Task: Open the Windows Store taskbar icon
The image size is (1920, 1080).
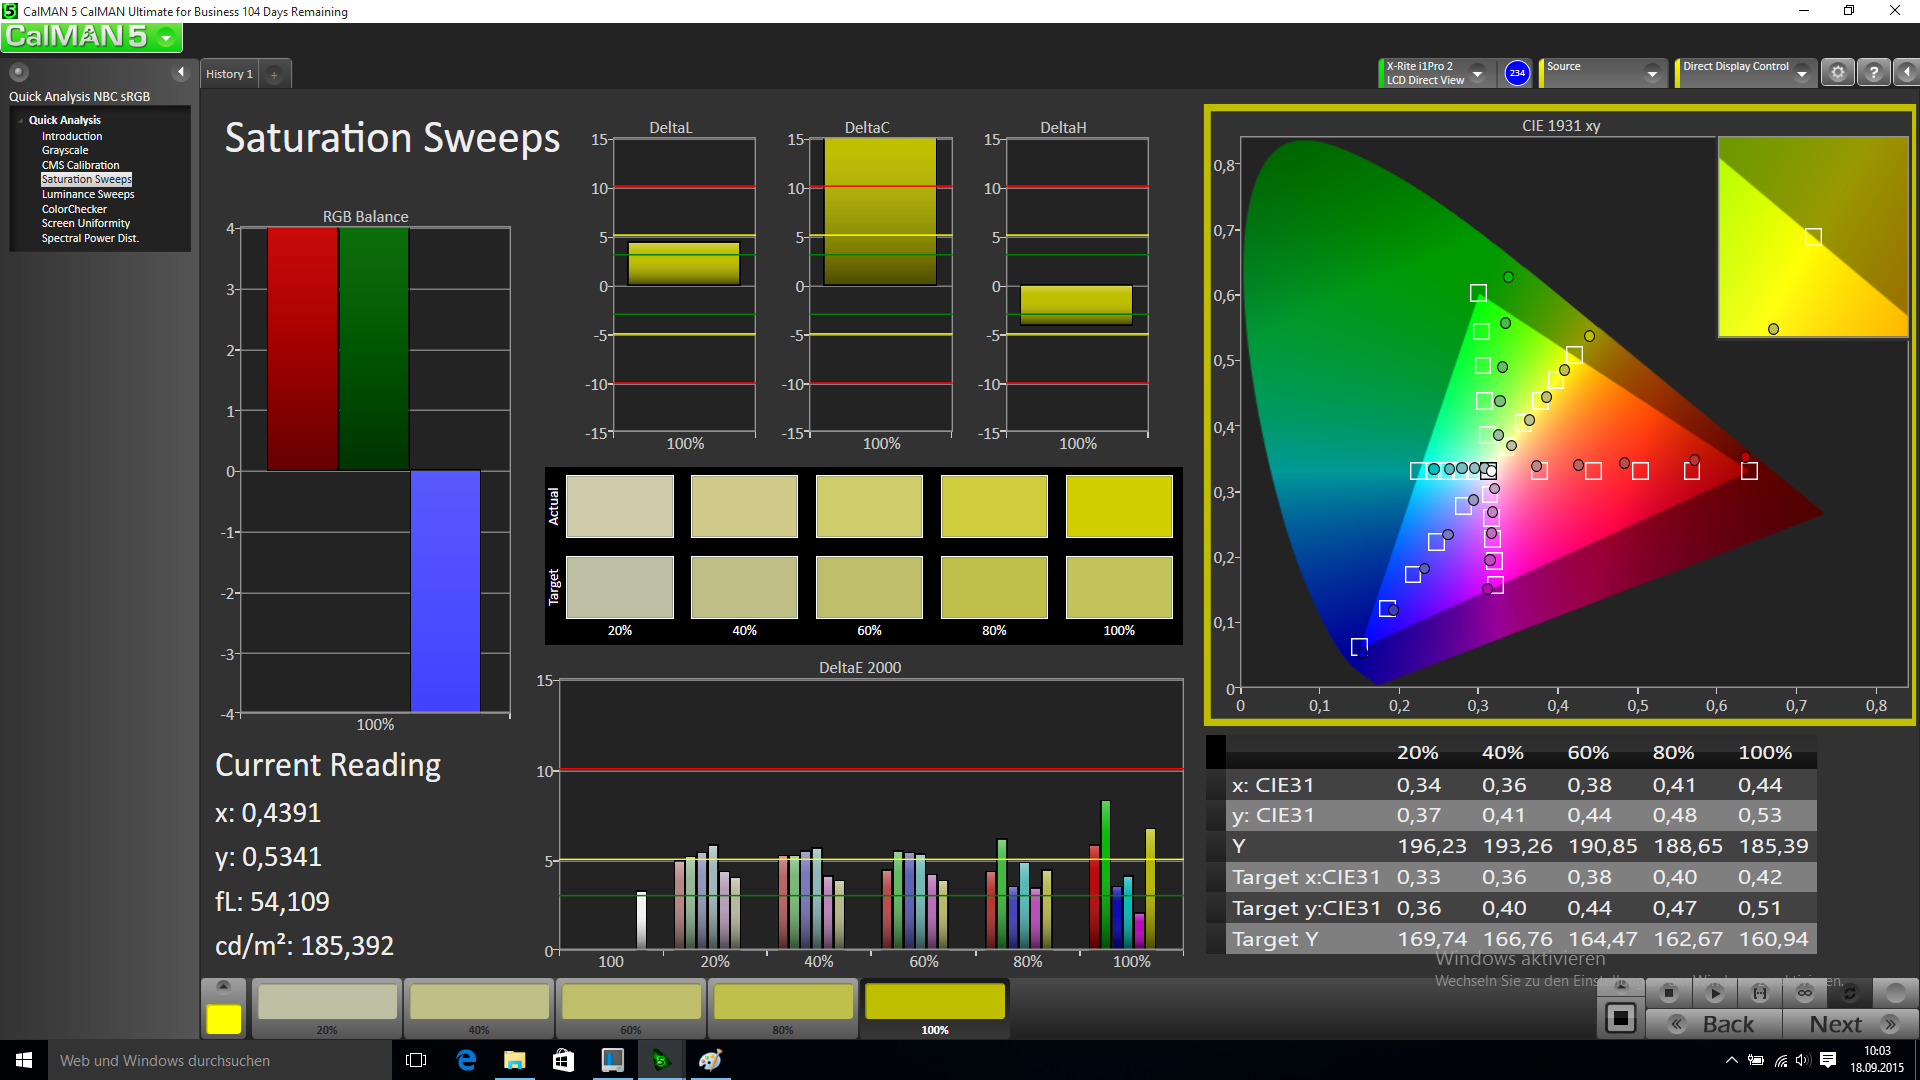Action: 563,1060
